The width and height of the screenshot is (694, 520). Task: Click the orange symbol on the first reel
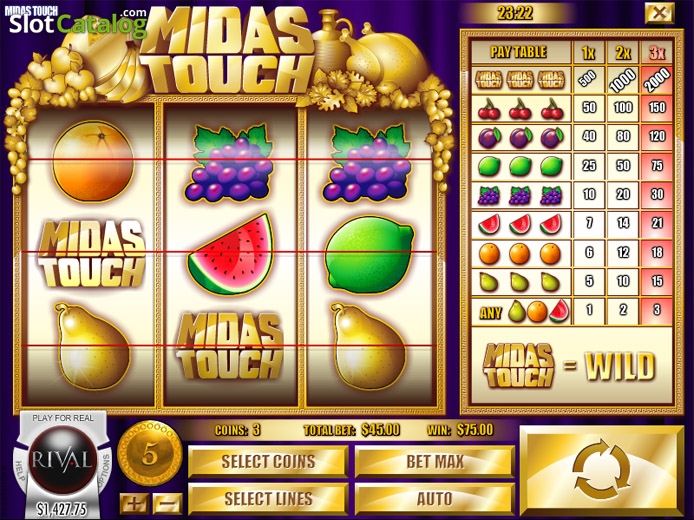tap(93, 161)
